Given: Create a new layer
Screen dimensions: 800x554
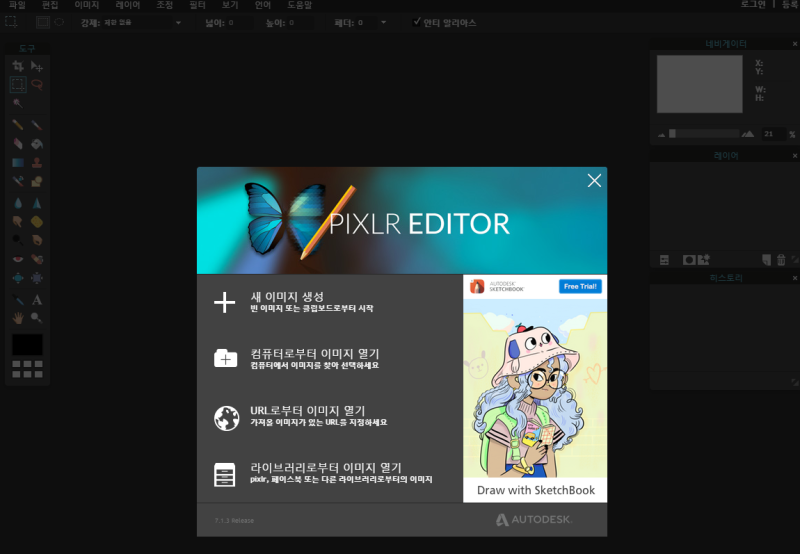Looking at the screenshot, I should point(766,260).
